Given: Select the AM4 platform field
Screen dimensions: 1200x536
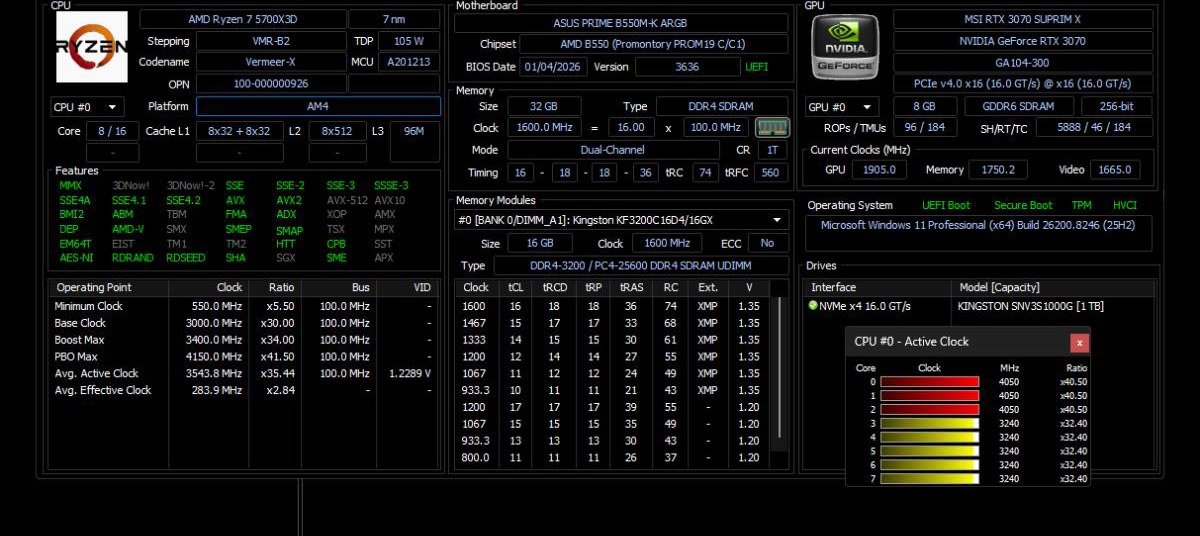Looking at the screenshot, I should (x=318, y=106).
